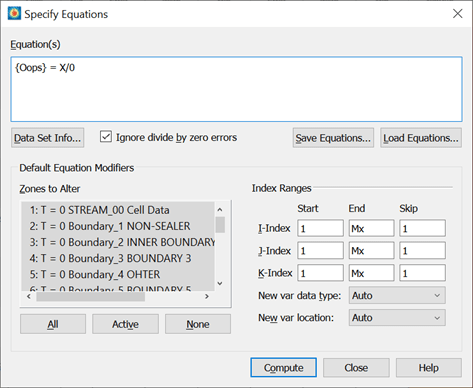The image size is (473, 388).
Task: Click K-Index End field
Action: click(x=371, y=273)
